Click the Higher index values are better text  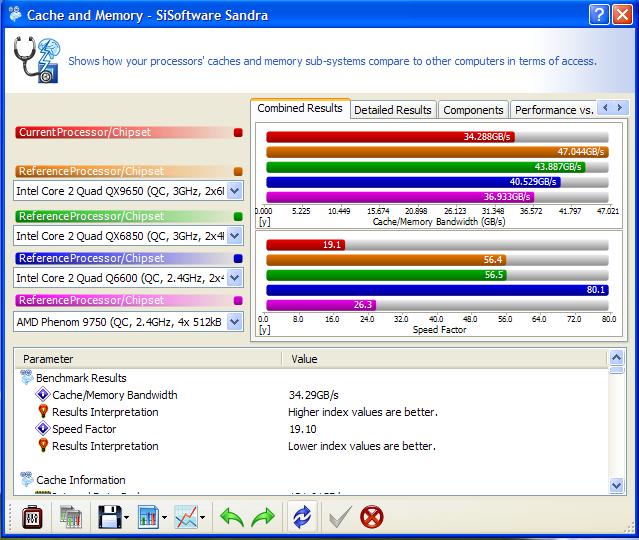tap(363, 412)
